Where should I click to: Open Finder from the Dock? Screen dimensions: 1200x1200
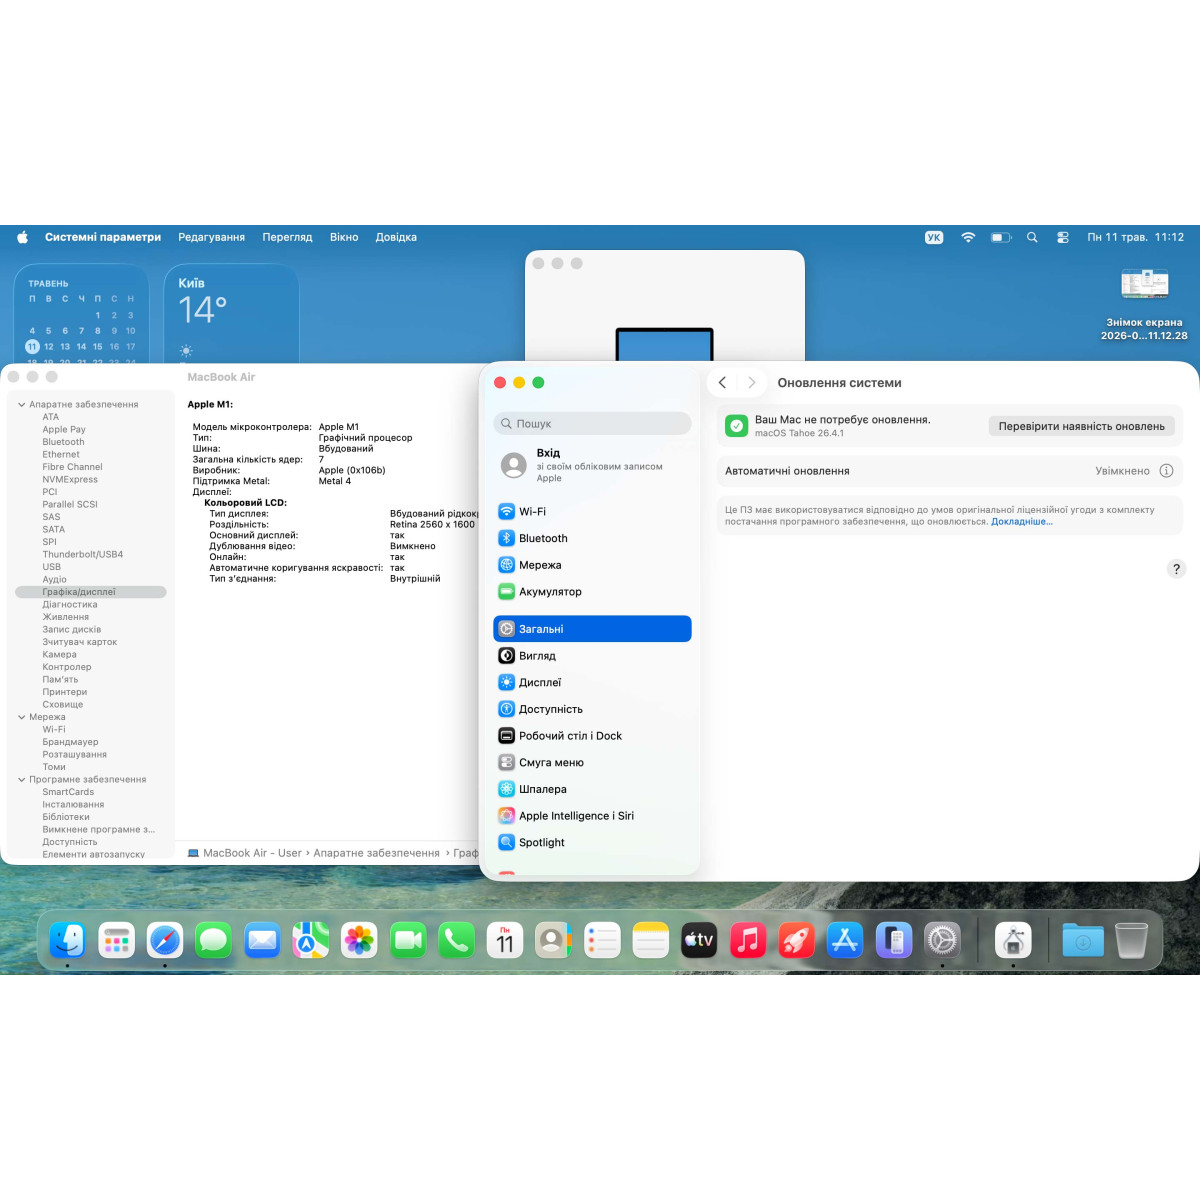click(x=68, y=940)
